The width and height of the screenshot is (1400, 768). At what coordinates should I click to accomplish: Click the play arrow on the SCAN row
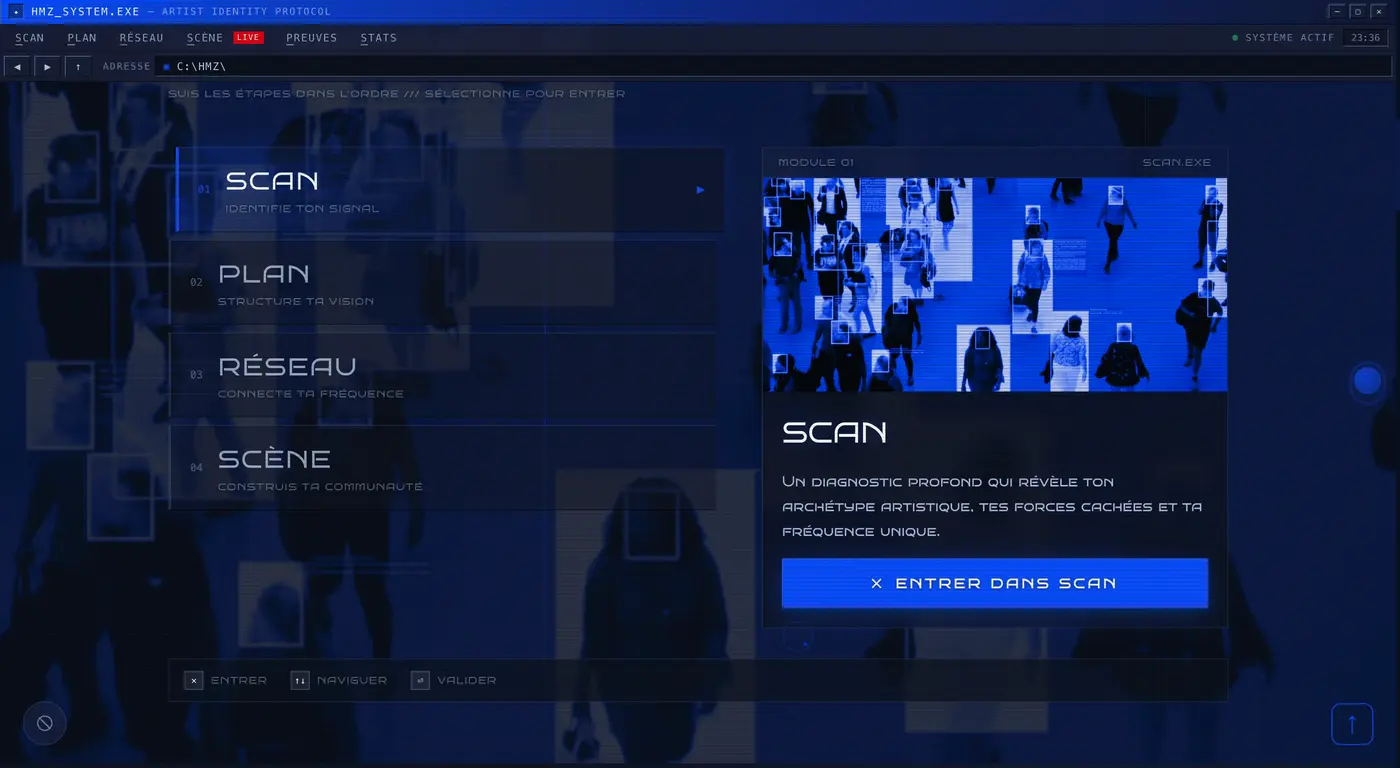(x=700, y=190)
